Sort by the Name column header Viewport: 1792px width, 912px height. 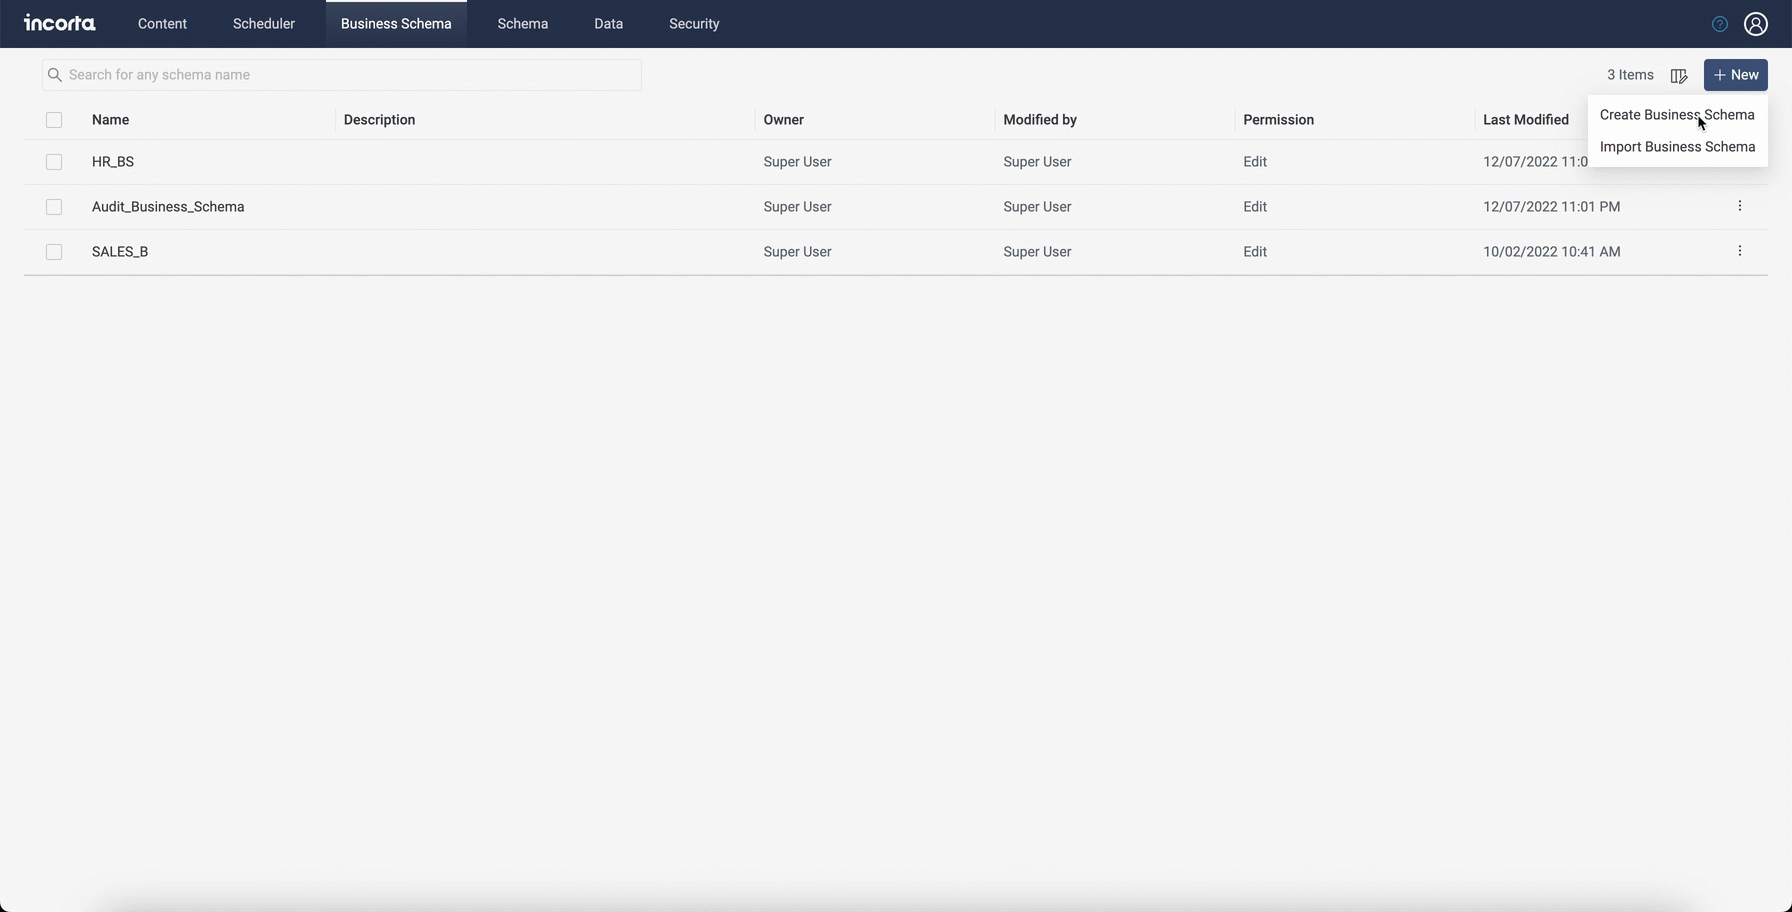pos(110,120)
